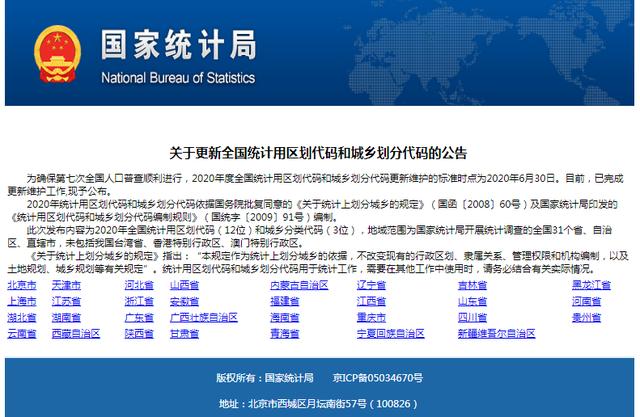This screenshot has height=417, width=640.
Task: Open the 重庆市 link
Action: coord(371,317)
